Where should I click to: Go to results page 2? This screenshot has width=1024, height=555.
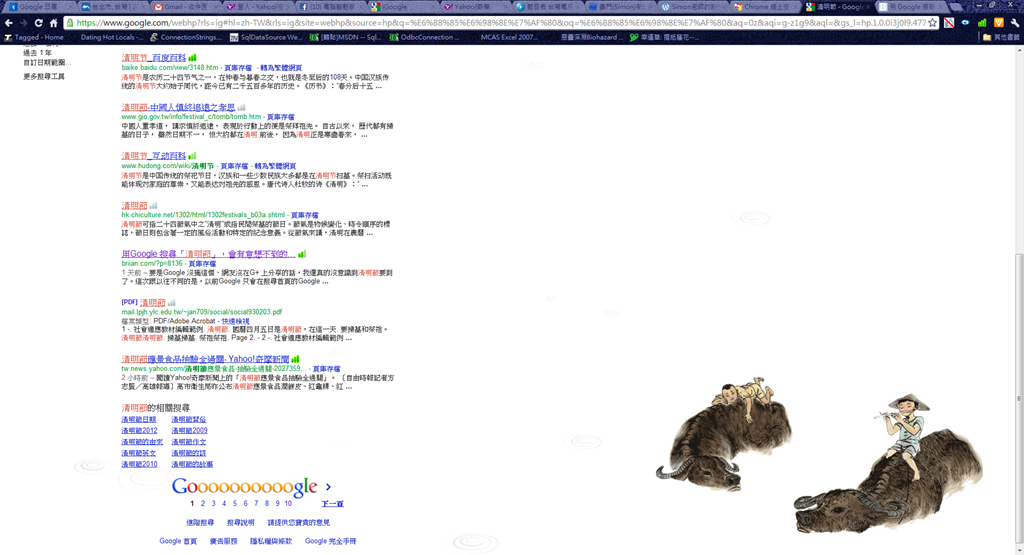[x=202, y=503]
